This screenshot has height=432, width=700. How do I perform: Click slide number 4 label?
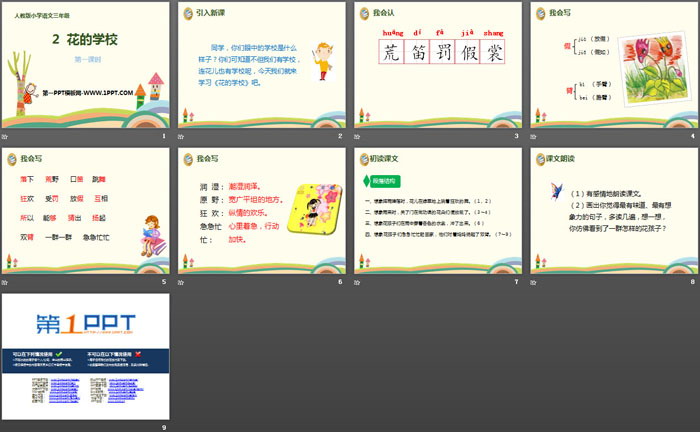coord(692,136)
